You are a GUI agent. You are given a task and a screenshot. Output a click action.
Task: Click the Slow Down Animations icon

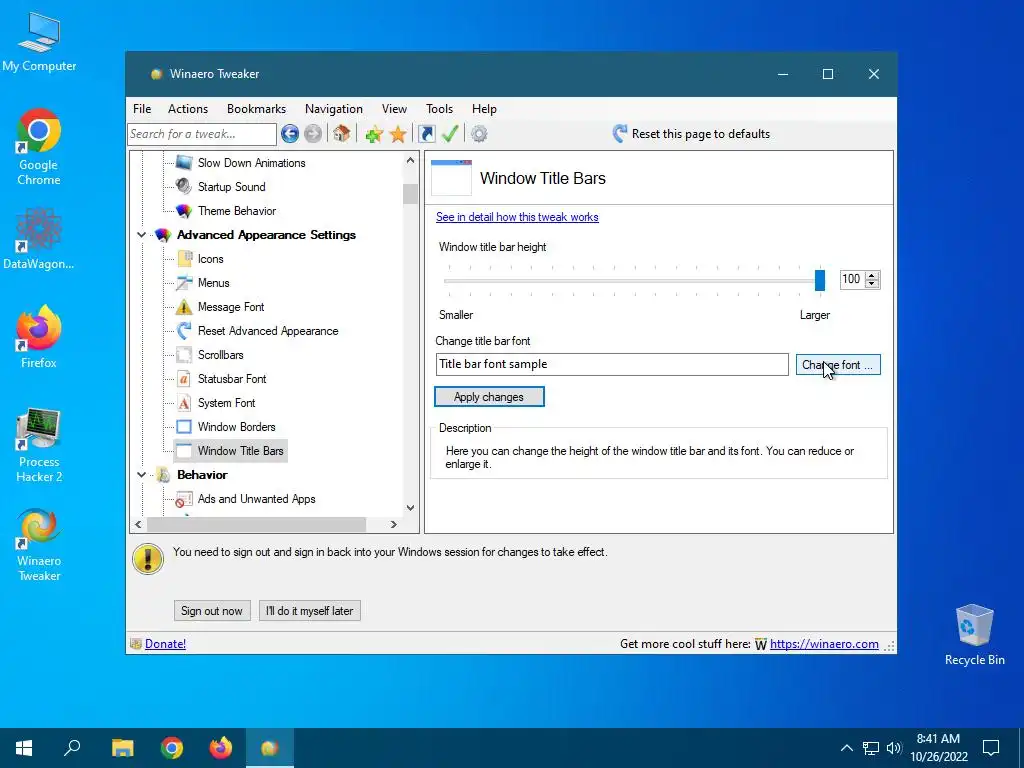[x=184, y=163]
